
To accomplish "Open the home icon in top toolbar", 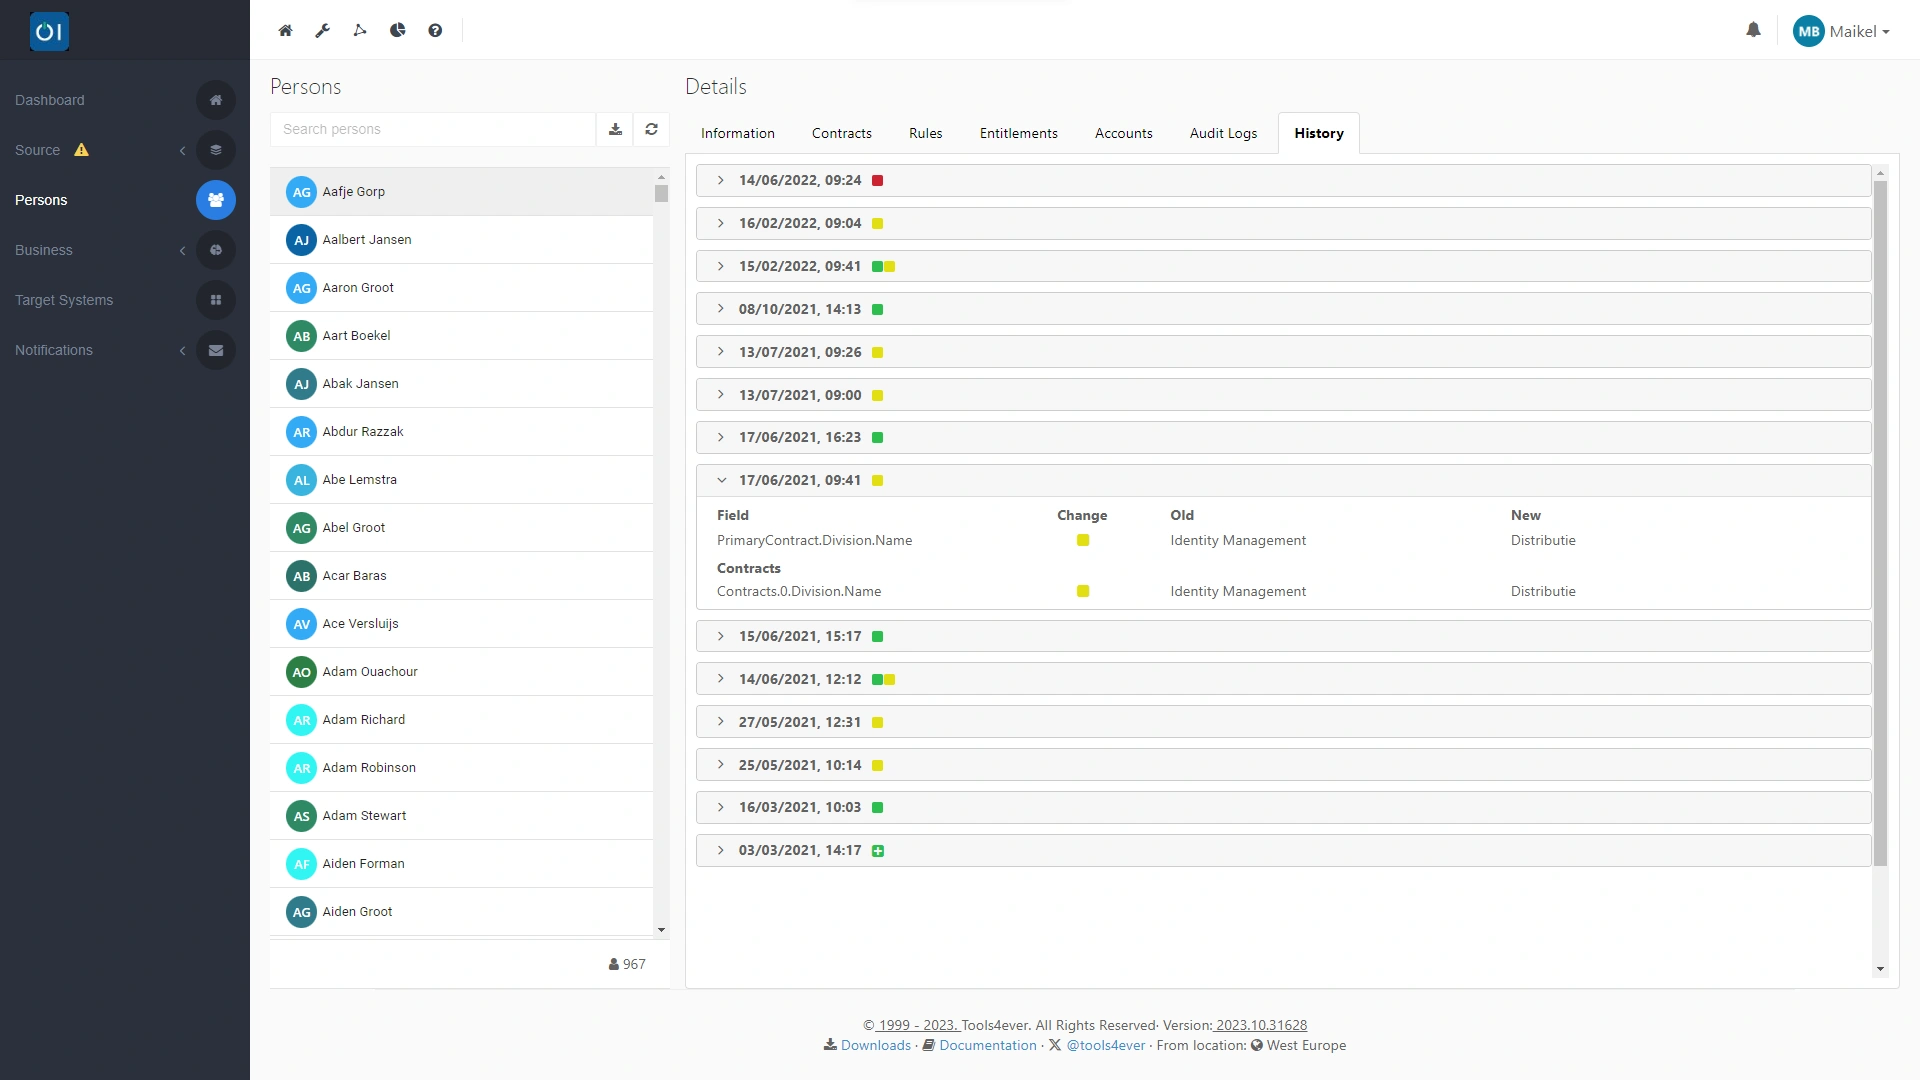I will coord(285,31).
